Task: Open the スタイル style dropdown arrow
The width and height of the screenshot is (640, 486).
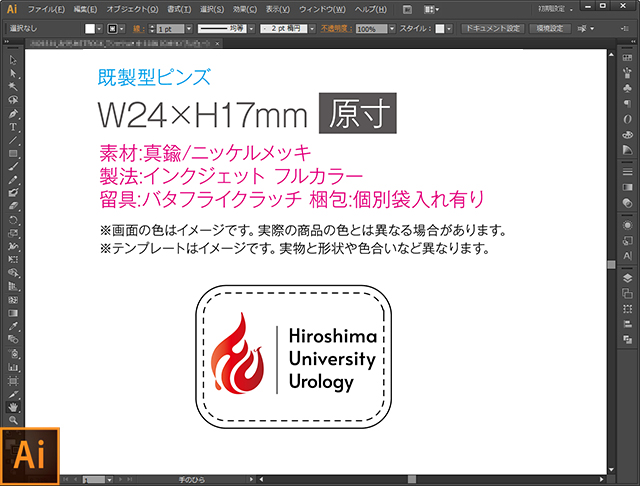Action: point(449,29)
